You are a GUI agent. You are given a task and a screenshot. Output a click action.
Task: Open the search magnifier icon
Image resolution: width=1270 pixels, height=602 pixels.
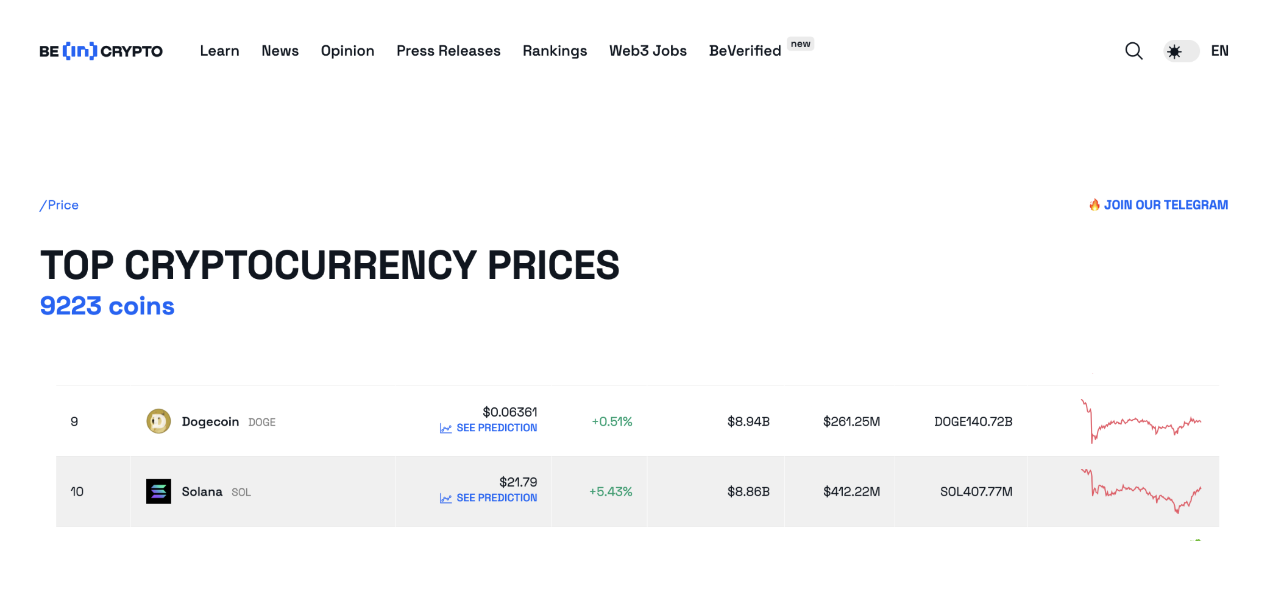[1133, 51]
